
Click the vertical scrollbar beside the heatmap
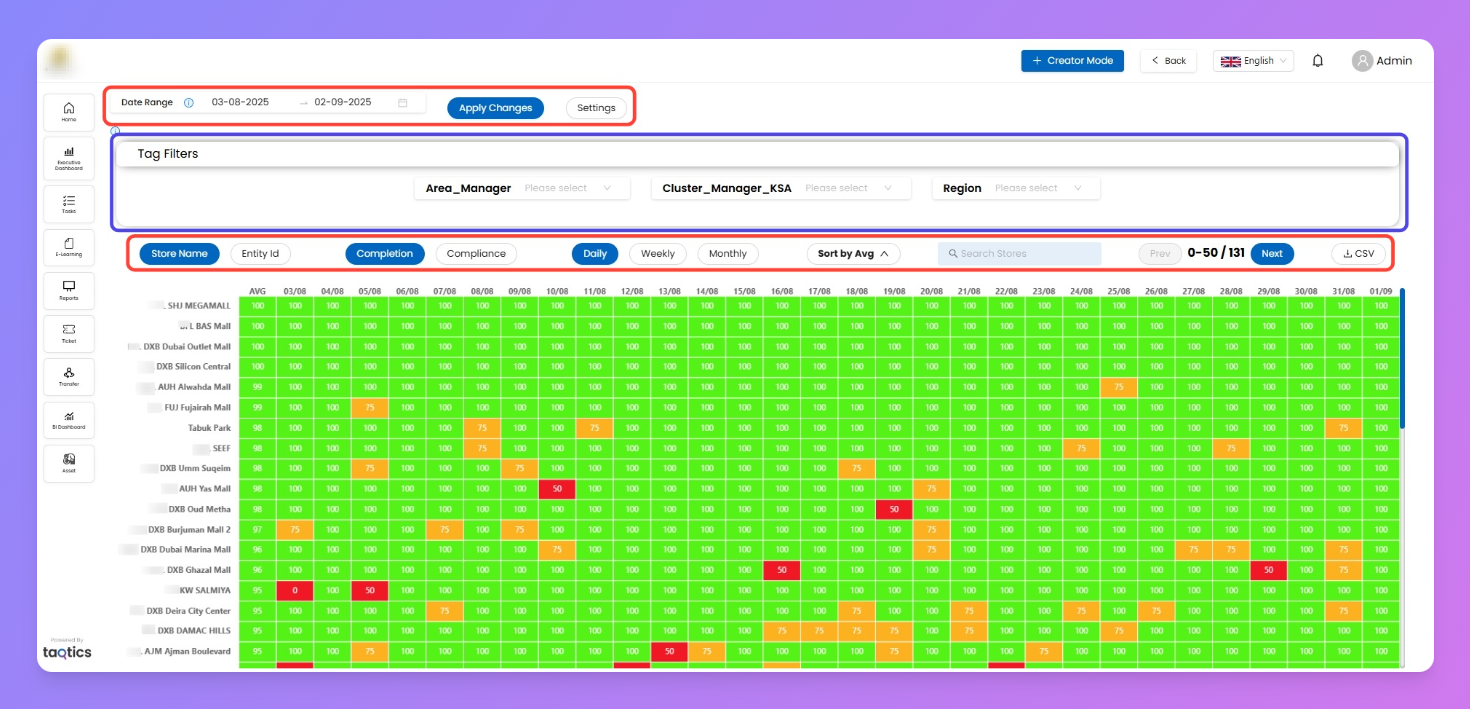(1402, 360)
